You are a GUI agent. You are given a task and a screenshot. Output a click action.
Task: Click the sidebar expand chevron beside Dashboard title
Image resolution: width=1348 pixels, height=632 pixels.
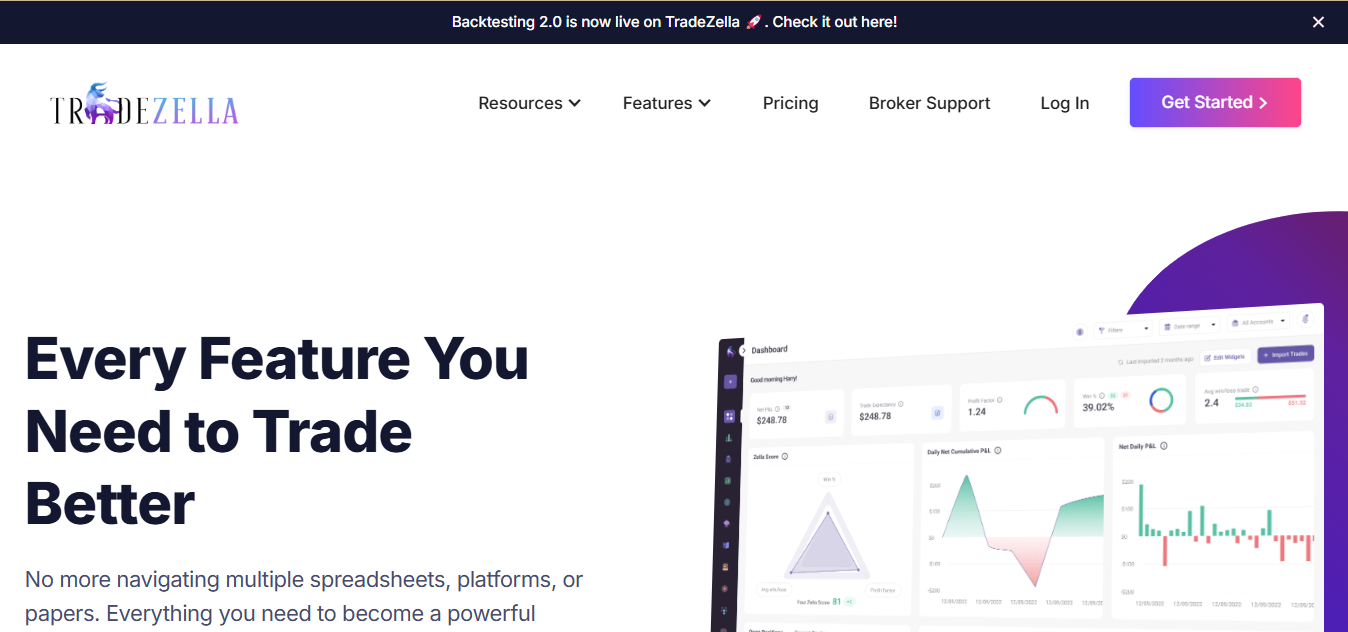tap(743, 350)
